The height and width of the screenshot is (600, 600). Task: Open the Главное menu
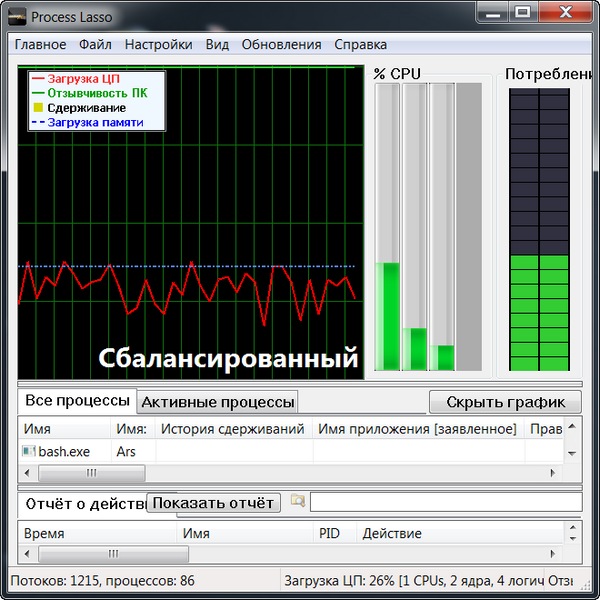coord(40,44)
